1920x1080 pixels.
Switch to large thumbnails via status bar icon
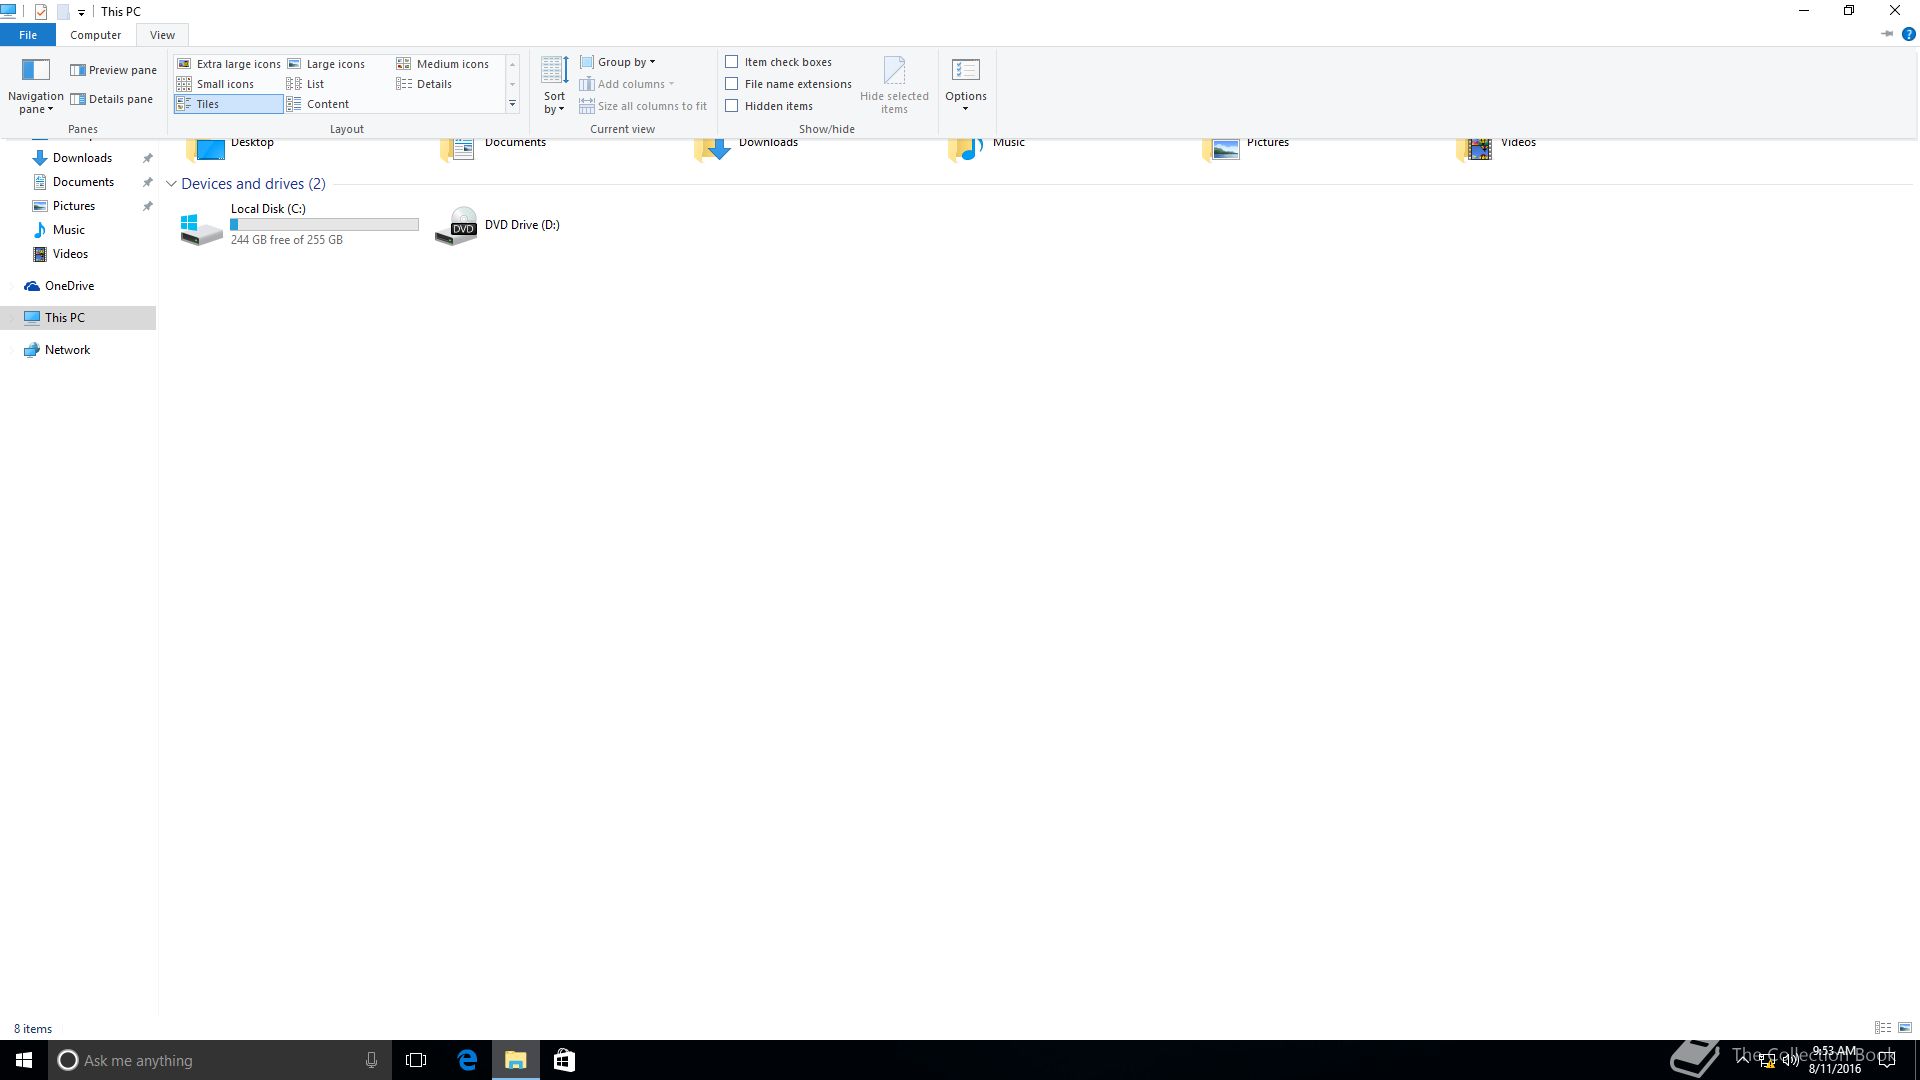pyautogui.click(x=1905, y=1028)
